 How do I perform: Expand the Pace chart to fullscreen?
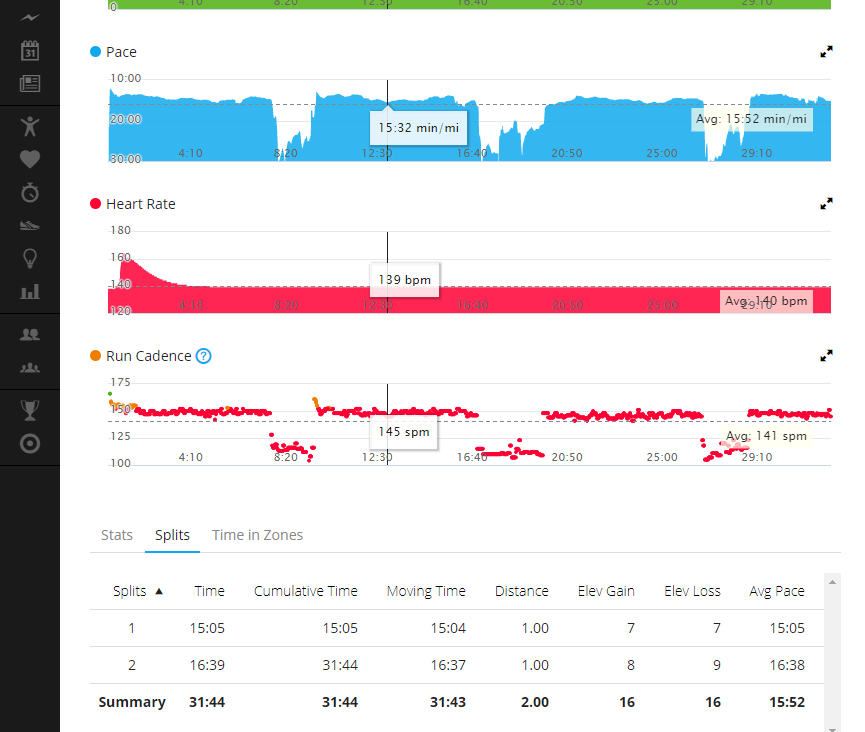(826, 52)
